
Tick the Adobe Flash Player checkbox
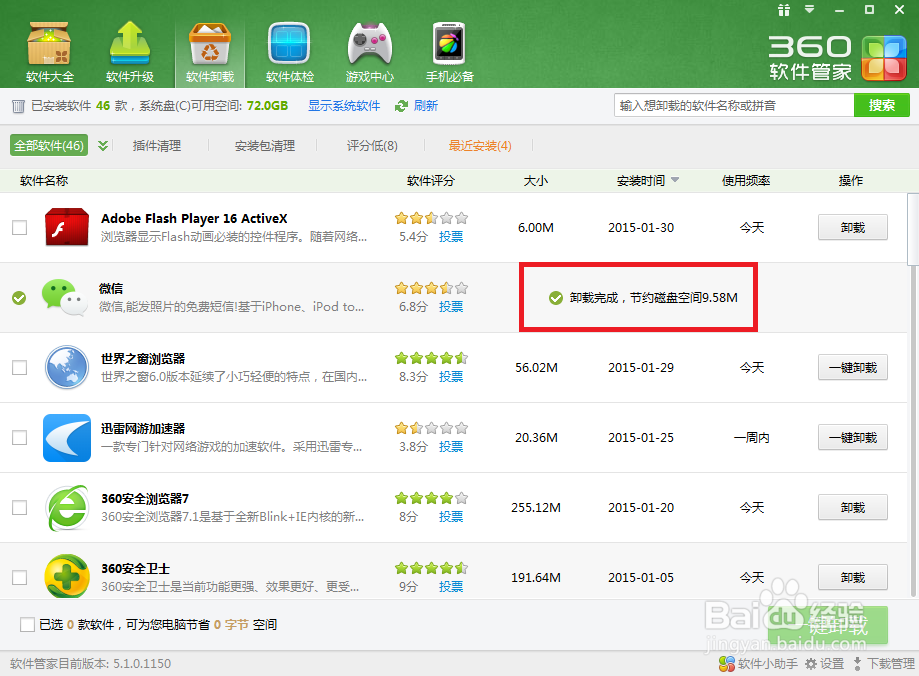point(19,227)
